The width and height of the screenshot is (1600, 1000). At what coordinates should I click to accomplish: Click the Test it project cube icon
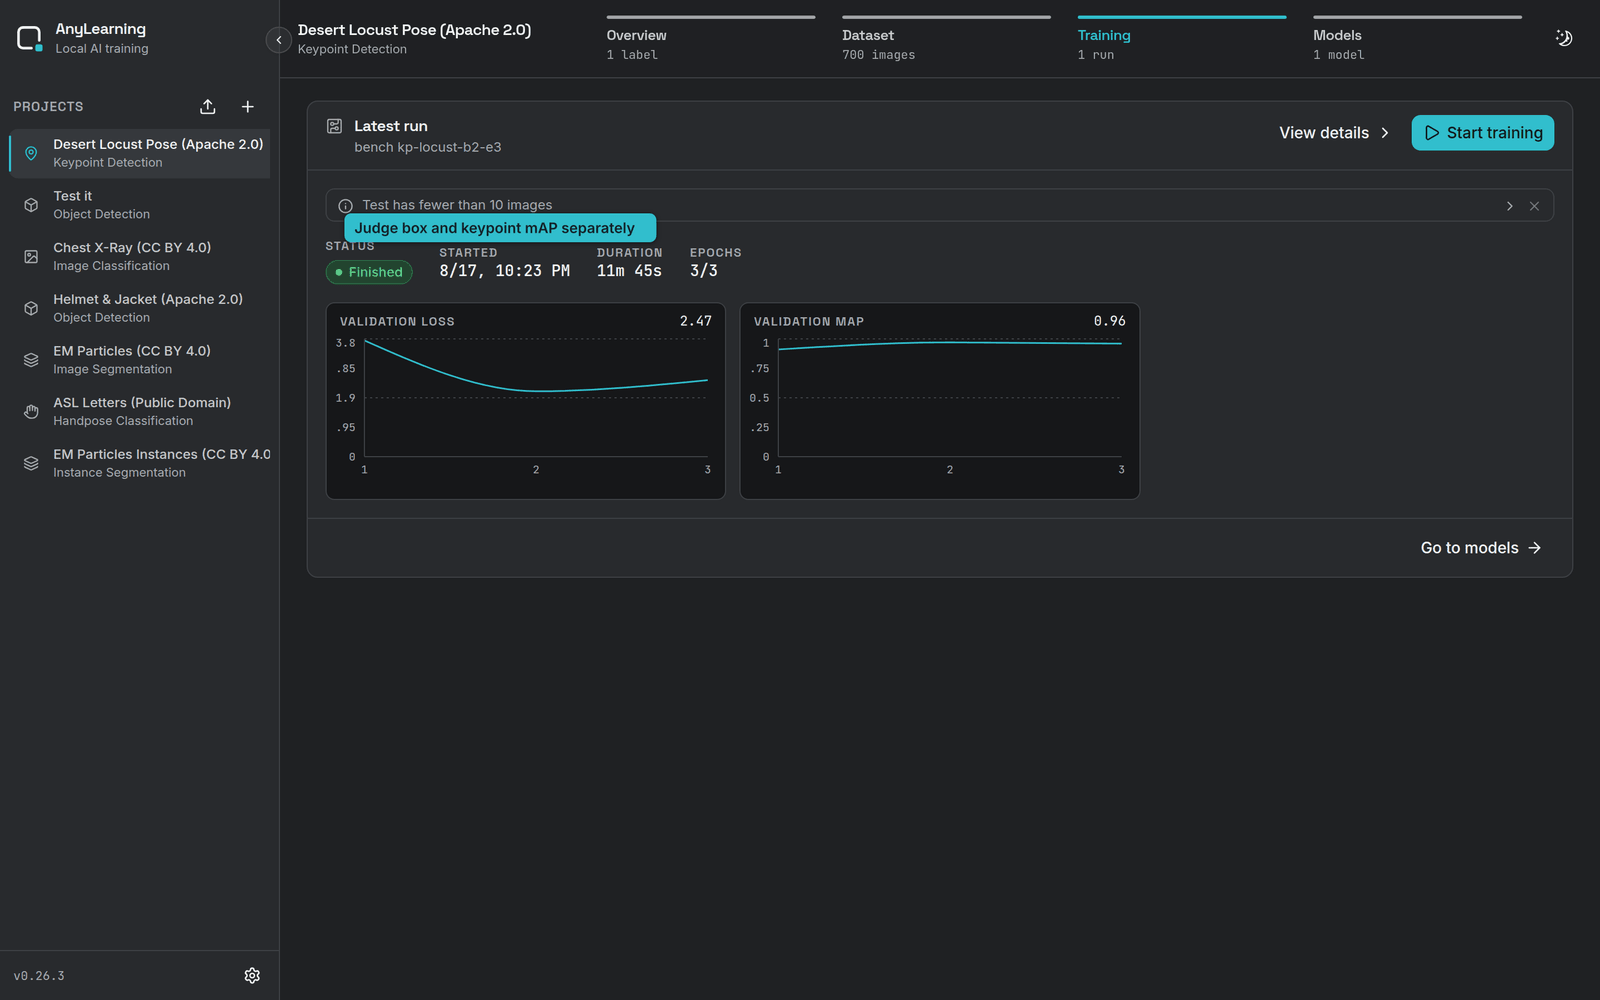coord(31,205)
